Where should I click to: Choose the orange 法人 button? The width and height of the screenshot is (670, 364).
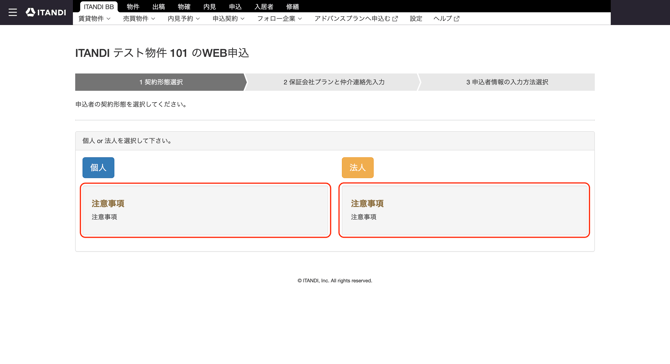358,167
